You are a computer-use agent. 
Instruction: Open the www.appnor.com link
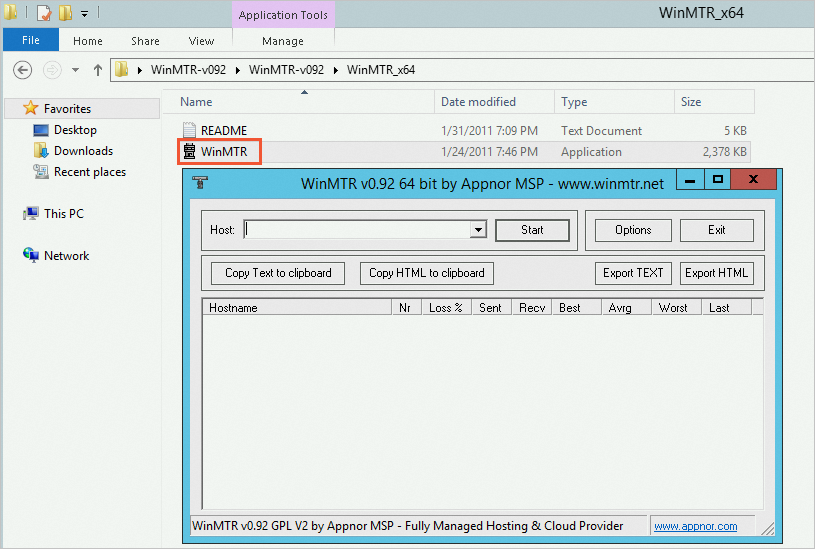695,526
